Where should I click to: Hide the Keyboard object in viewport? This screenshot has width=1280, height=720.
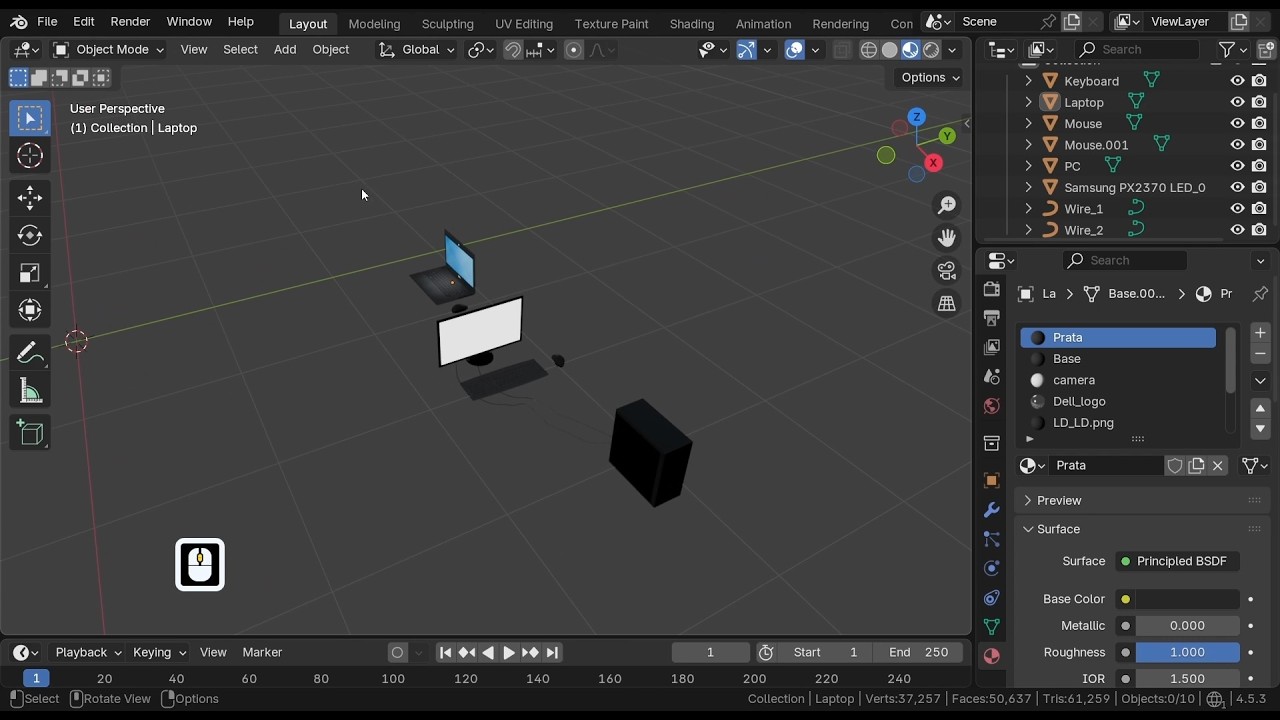click(x=1237, y=81)
